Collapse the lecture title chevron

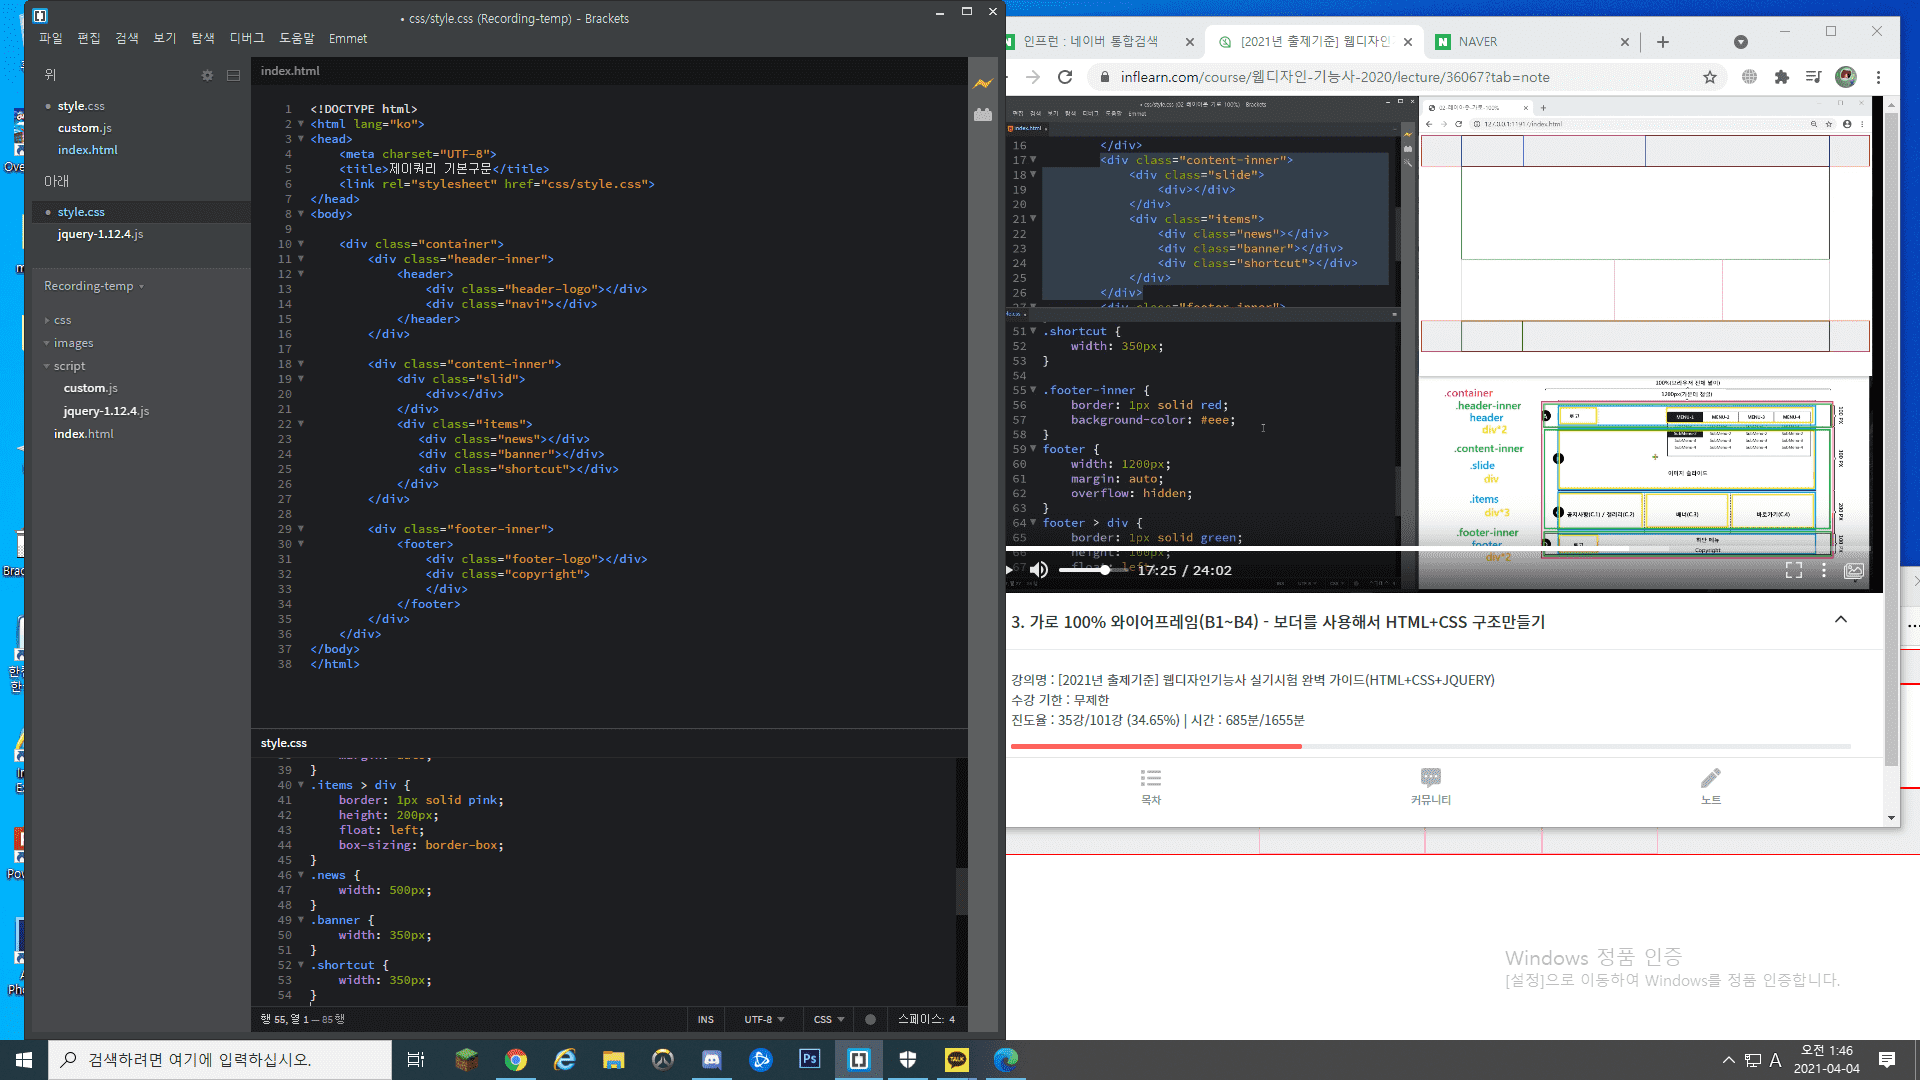tap(1840, 620)
